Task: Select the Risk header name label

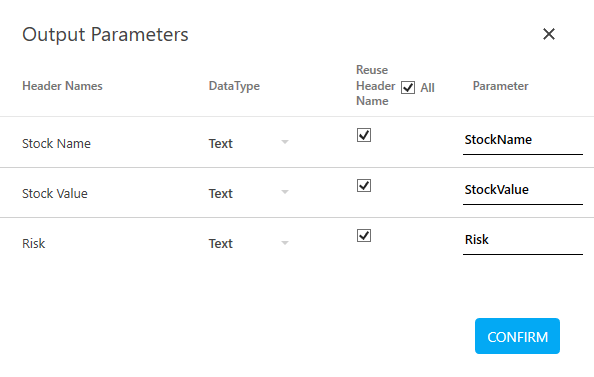Action: tap(34, 244)
